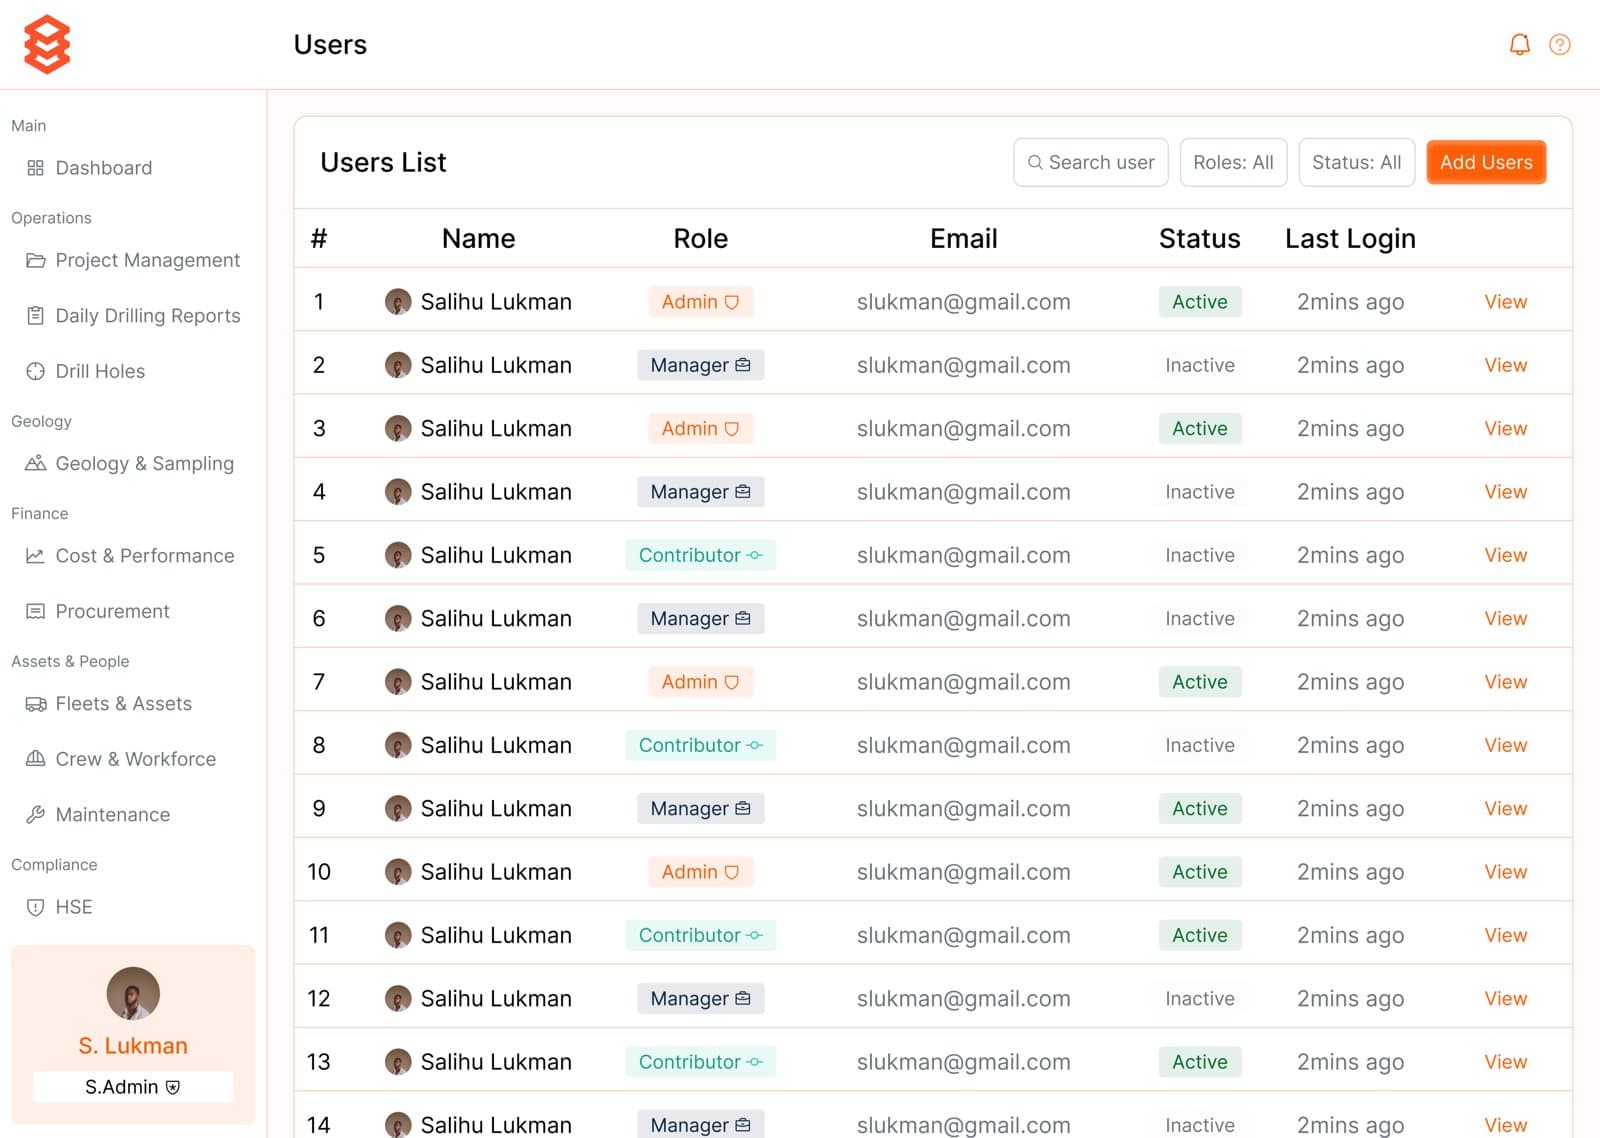Open the help question-mark icon
1600x1138 pixels.
coord(1559,44)
